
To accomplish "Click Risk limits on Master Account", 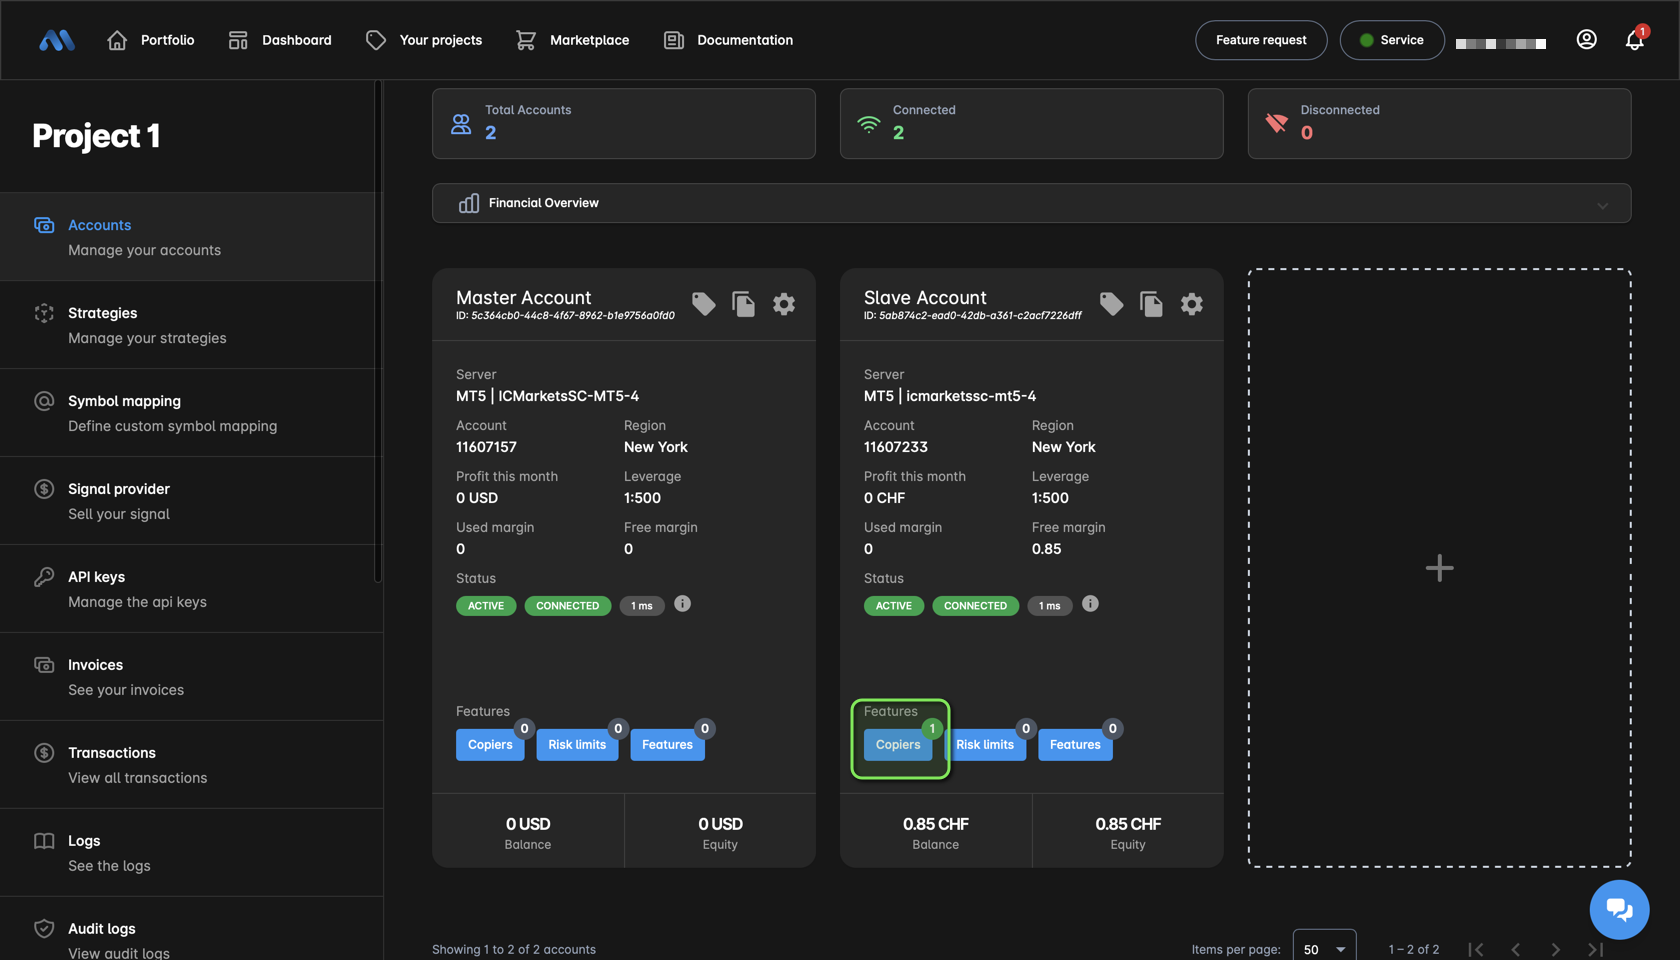I will tap(576, 745).
